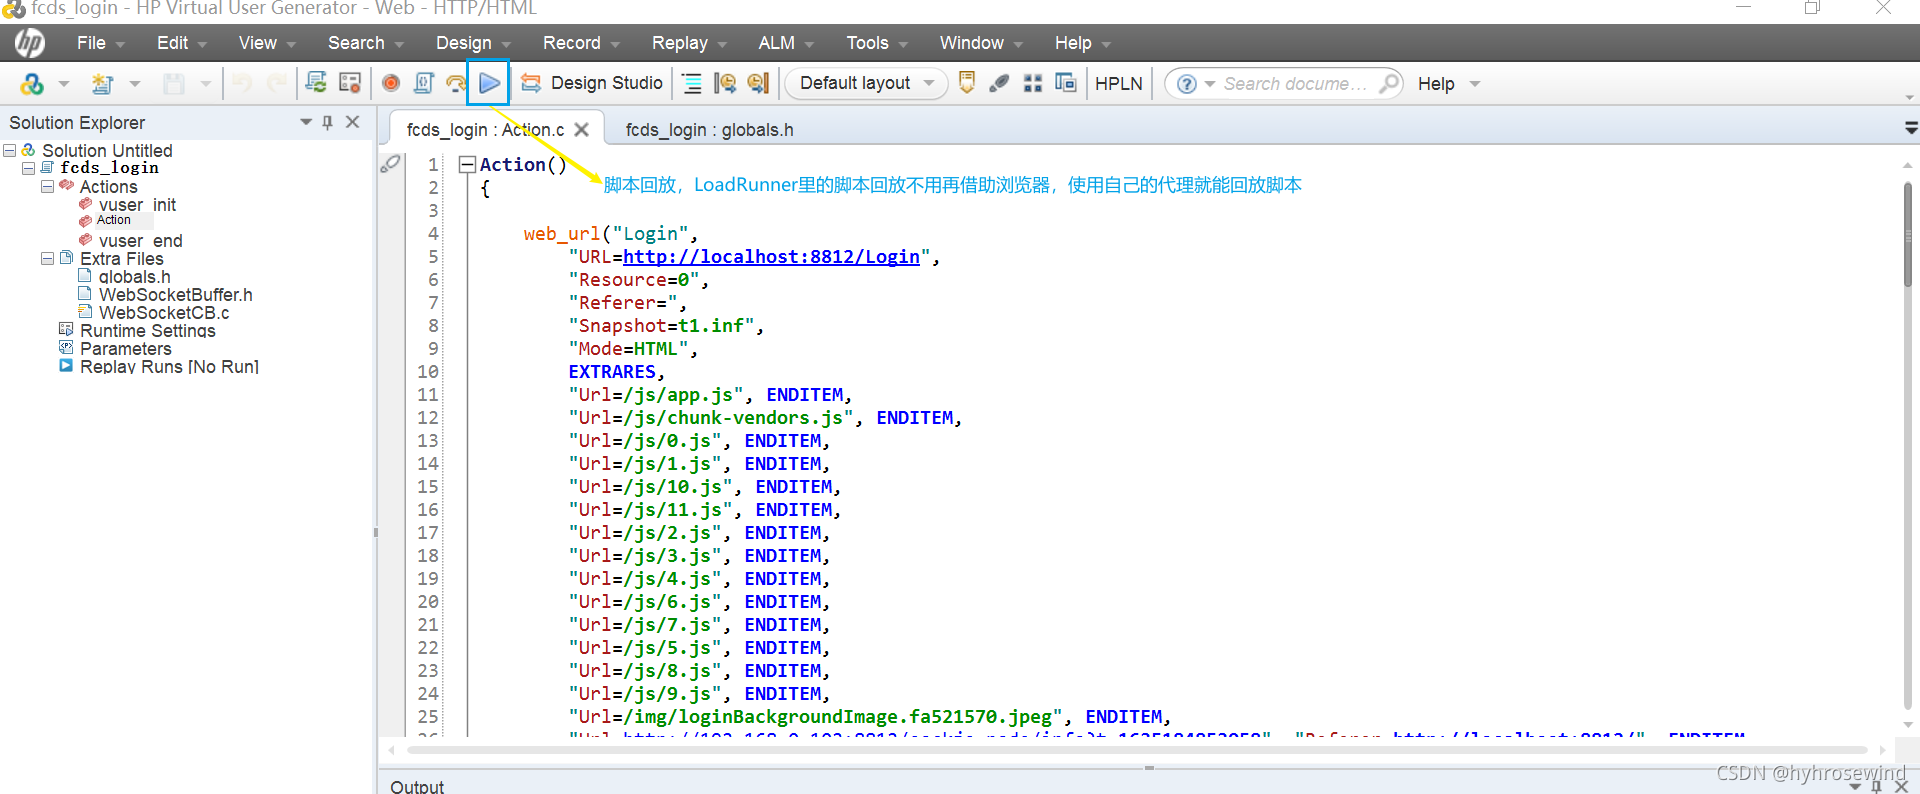This screenshot has height=794, width=1920.
Task: Select vuser_end action
Action: point(140,241)
